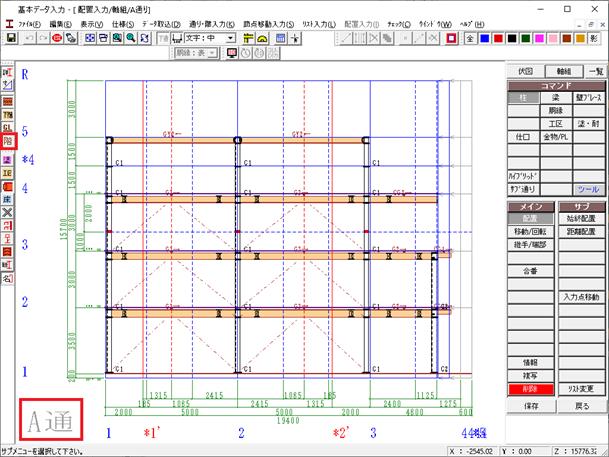The image size is (609, 457).
Task: Switch to the 伏図 tab
Action: [x=525, y=71]
